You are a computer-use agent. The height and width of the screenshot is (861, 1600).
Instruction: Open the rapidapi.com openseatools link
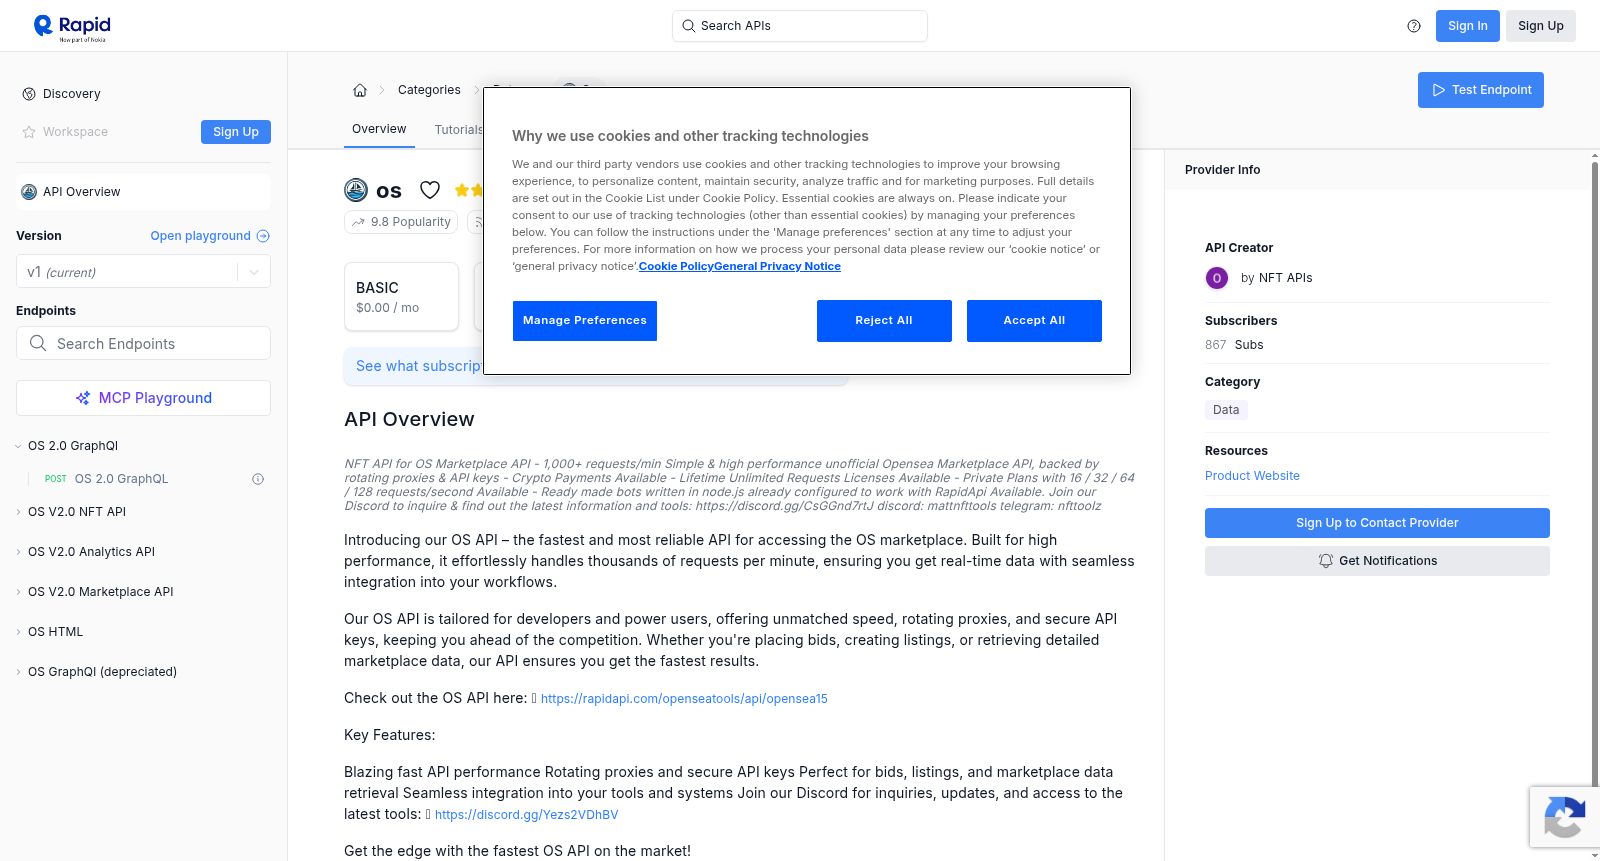tap(684, 699)
